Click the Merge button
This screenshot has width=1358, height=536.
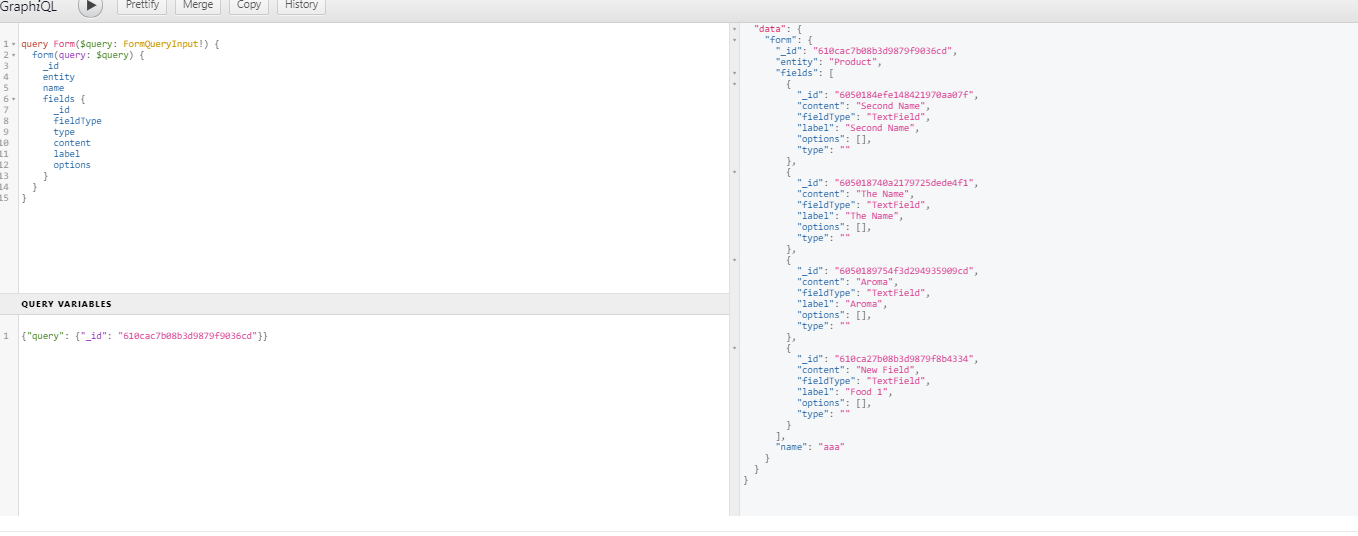click(x=198, y=5)
